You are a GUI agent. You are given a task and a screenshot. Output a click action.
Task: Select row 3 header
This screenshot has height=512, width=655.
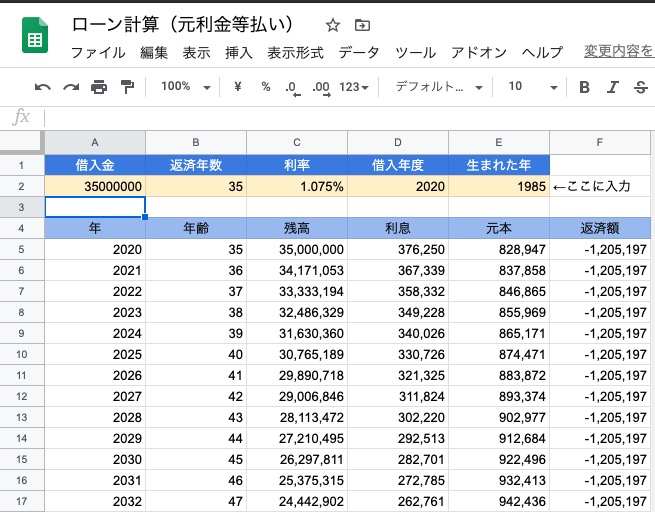tap(22, 207)
